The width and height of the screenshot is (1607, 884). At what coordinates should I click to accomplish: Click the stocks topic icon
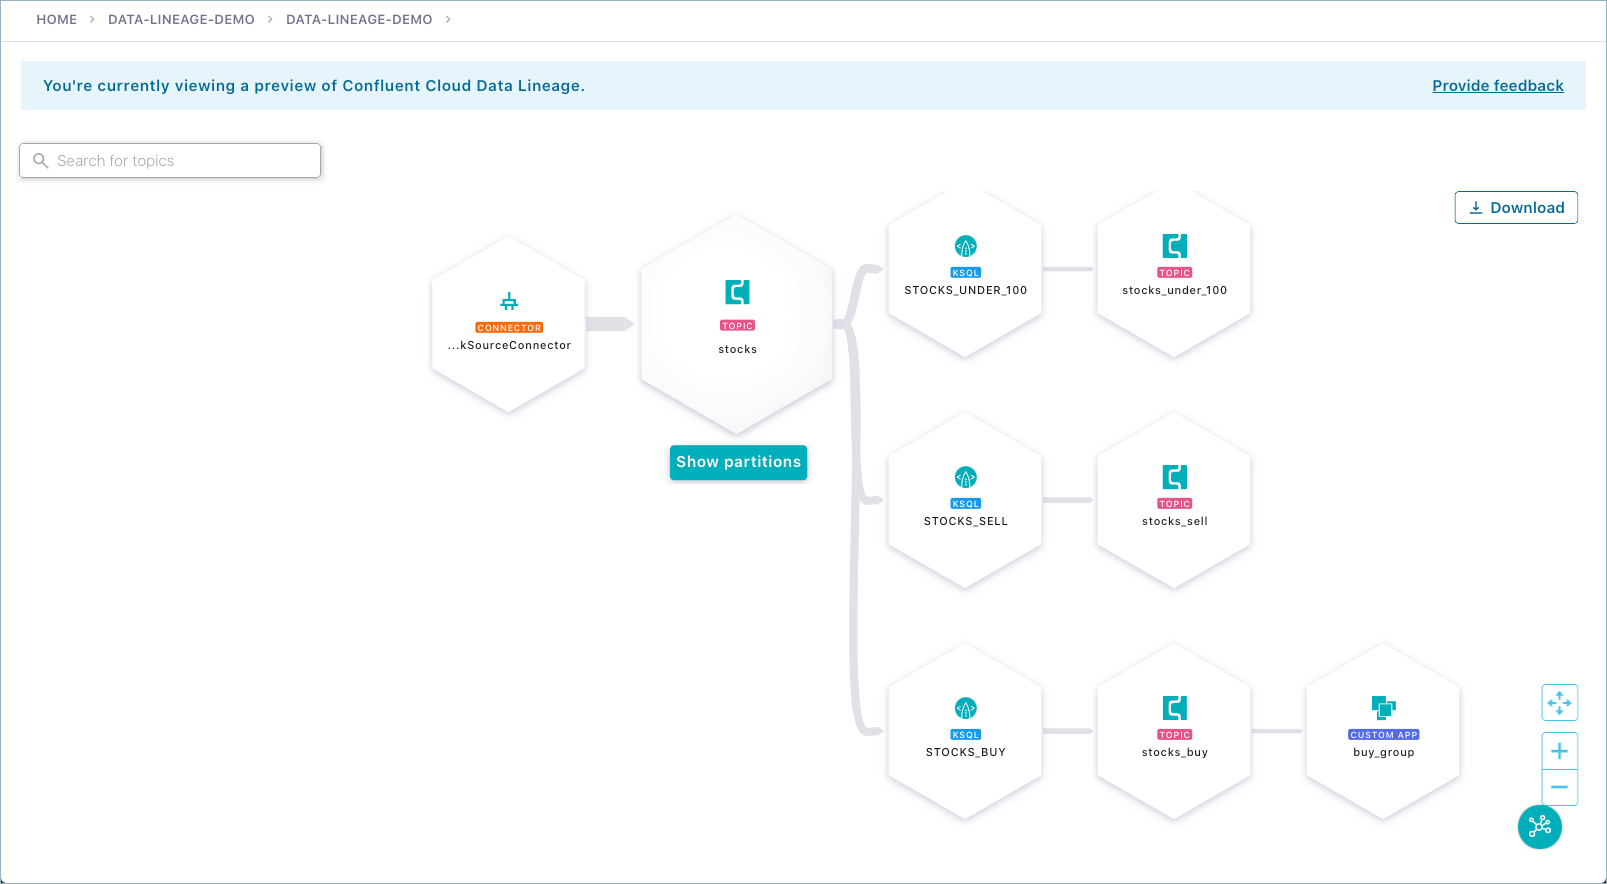(x=737, y=292)
